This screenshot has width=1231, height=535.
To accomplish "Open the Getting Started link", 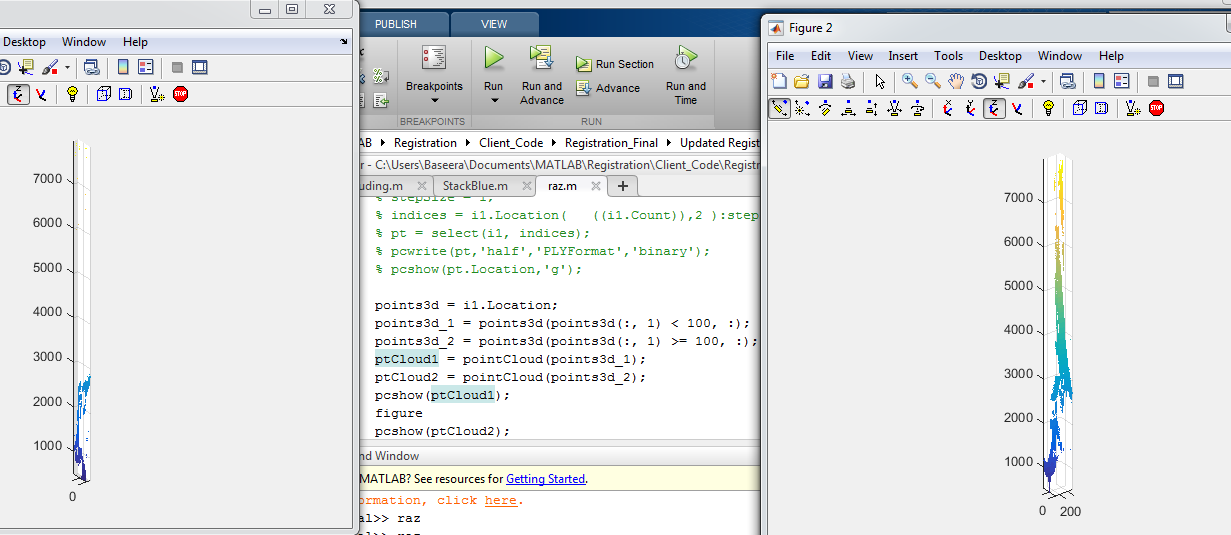I will point(545,479).
